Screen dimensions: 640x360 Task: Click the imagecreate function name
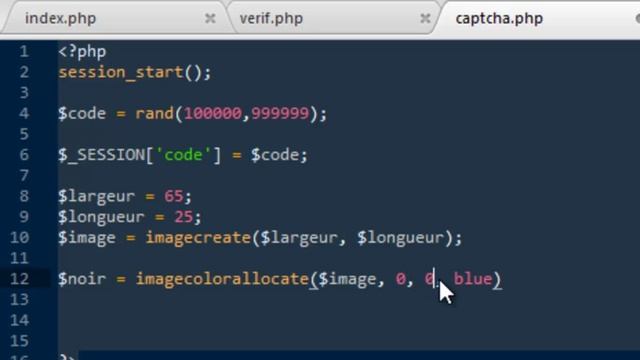(x=198, y=238)
